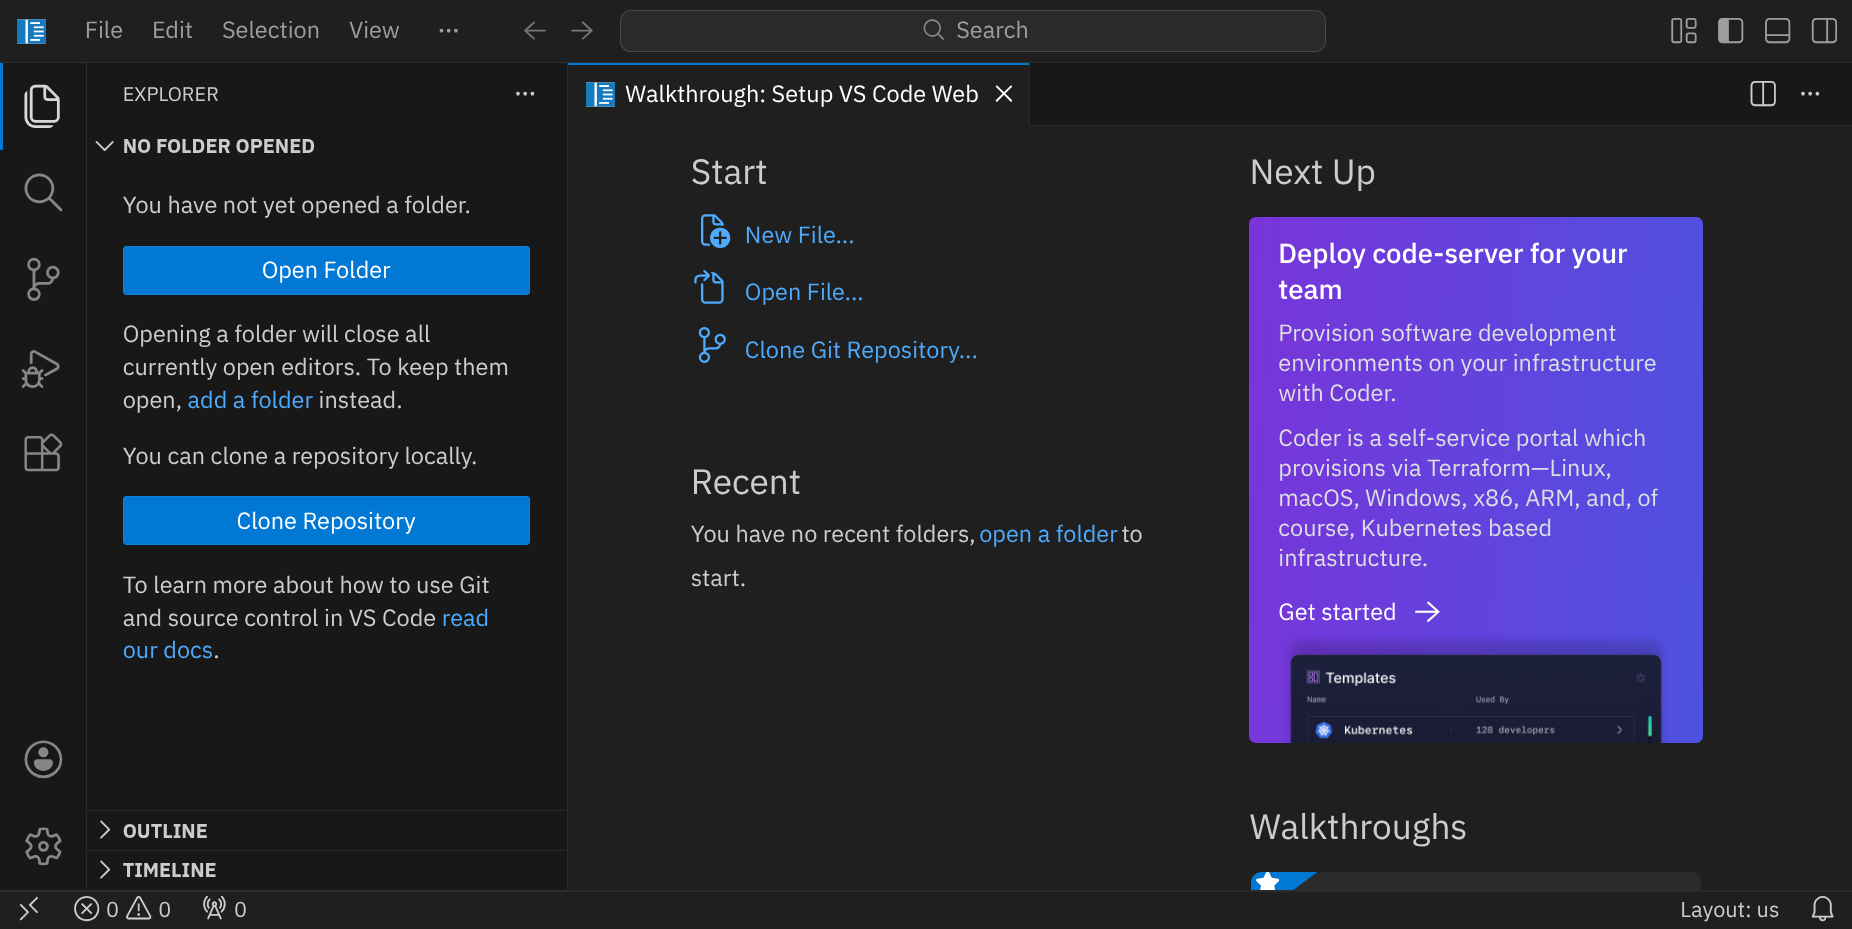
Task: Click the notifications bell in status bar
Action: click(1822, 909)
